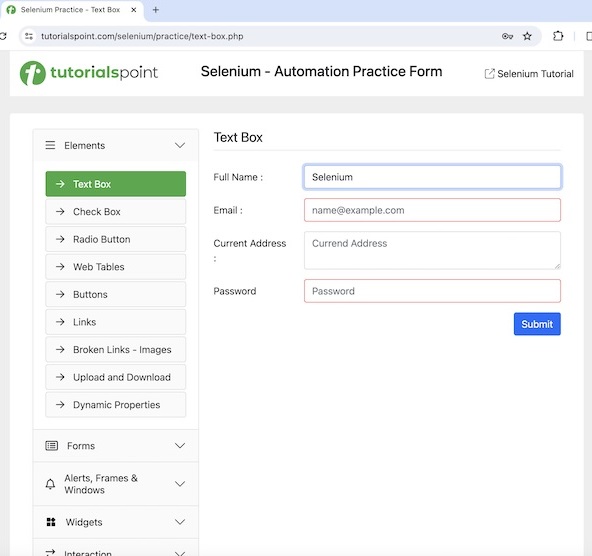This screenshot has height=556, width=592.
Task: Open the Check Box menu item
Action: 116,212
